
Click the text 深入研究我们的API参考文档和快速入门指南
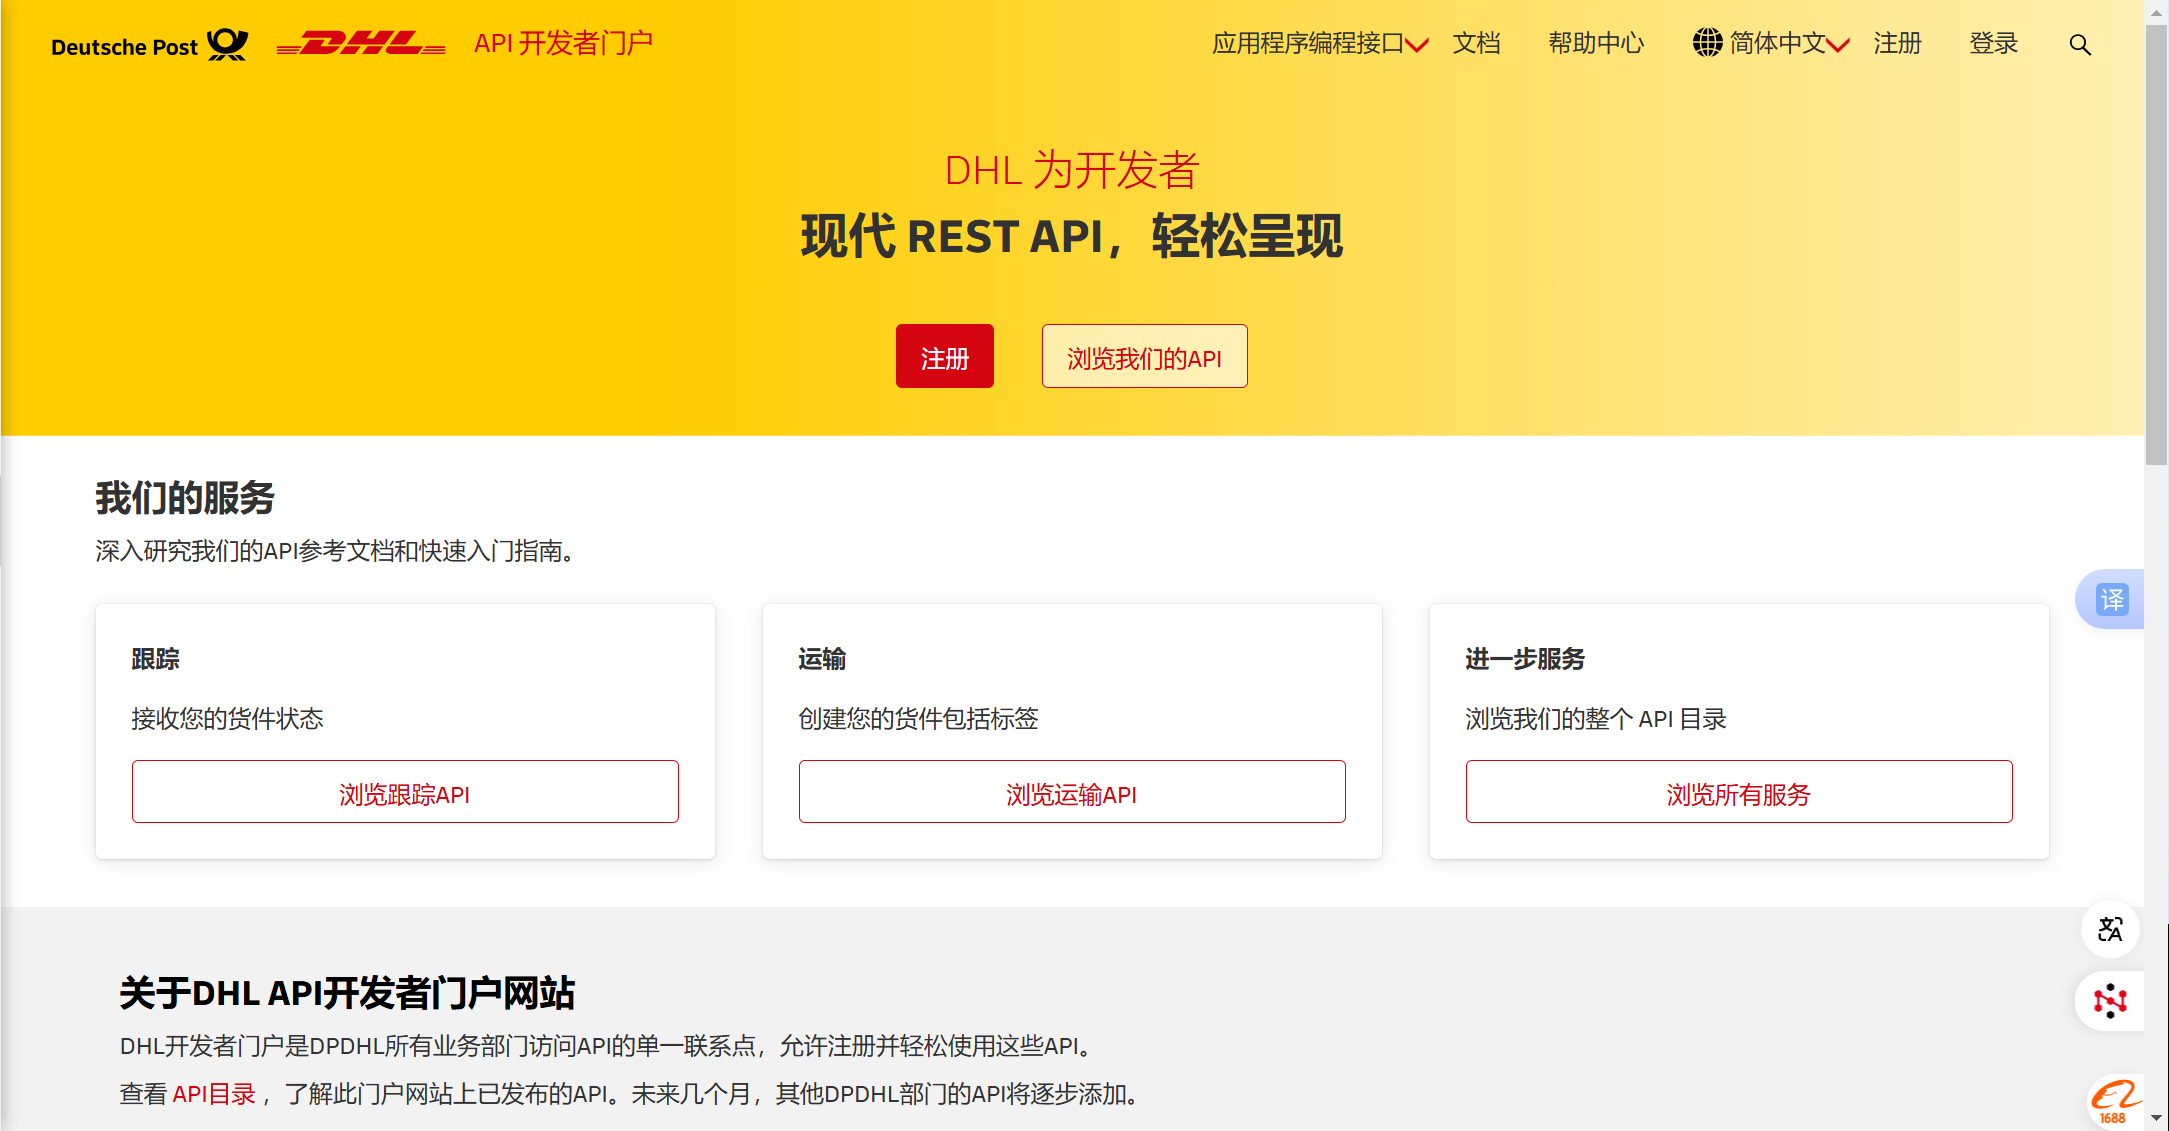335,551
